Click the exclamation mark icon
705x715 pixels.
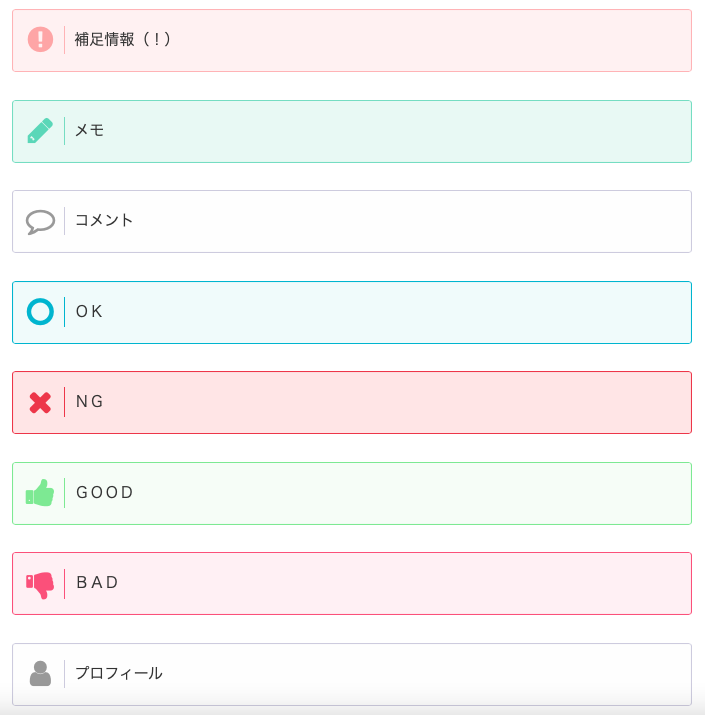pos(40,40)
